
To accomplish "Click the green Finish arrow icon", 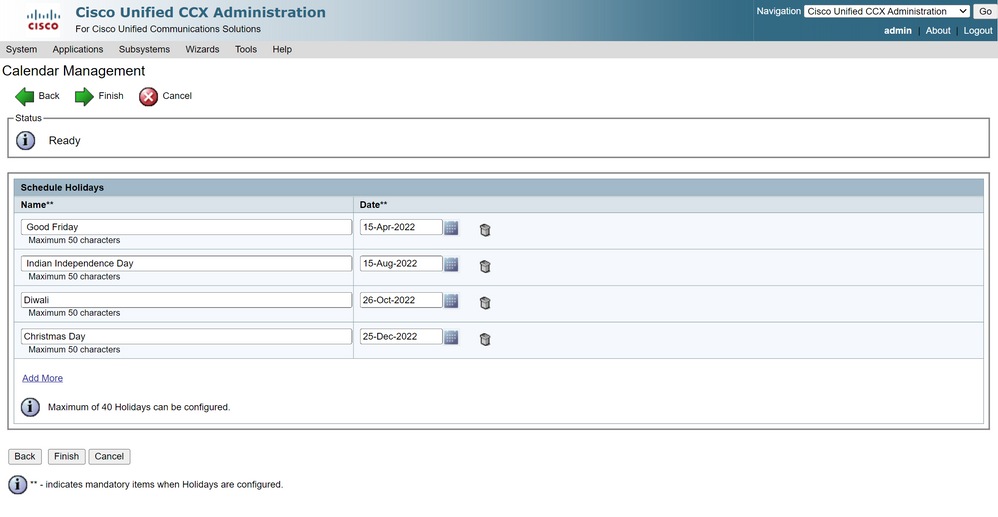I will [84, 96].
